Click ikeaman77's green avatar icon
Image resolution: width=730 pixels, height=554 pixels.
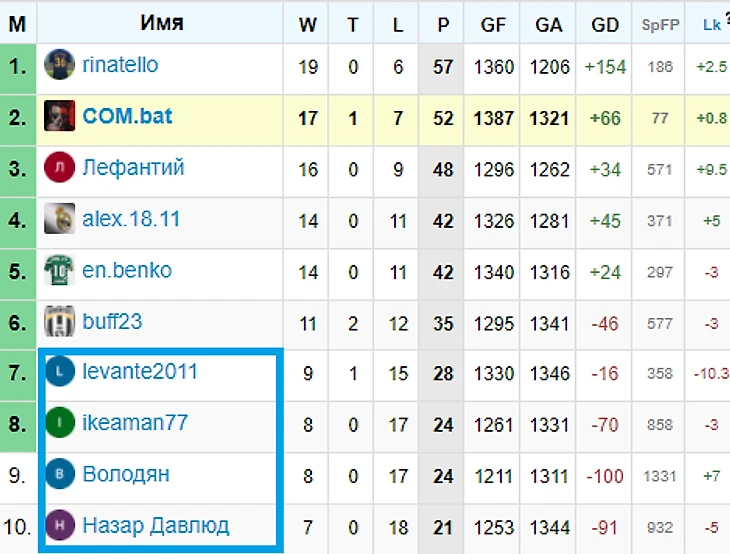[x=60, y=423]
